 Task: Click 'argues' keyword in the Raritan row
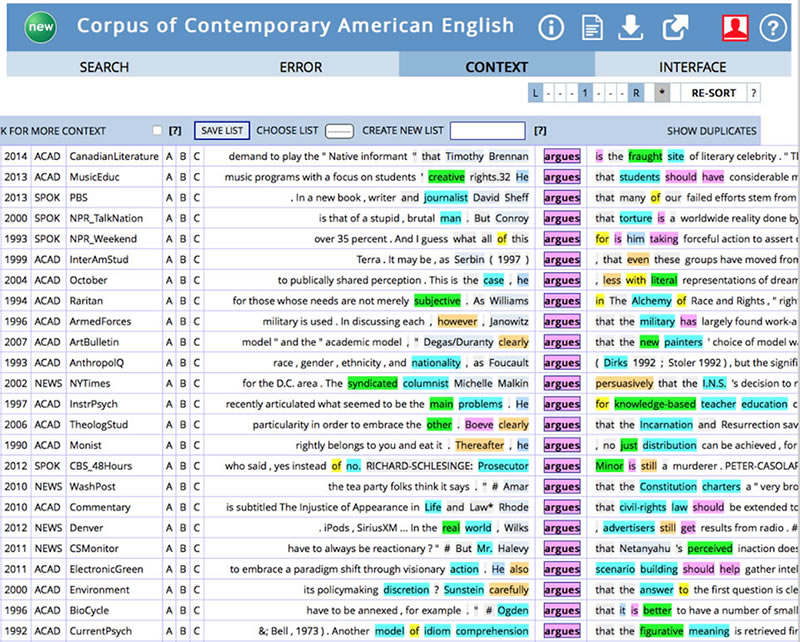click(562, 301)
